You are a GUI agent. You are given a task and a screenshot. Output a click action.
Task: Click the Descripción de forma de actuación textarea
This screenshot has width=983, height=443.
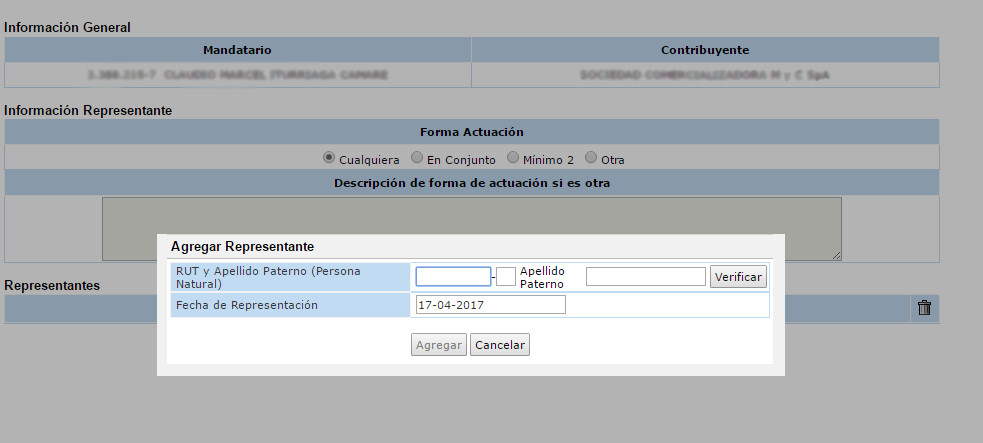coord(471,229)
